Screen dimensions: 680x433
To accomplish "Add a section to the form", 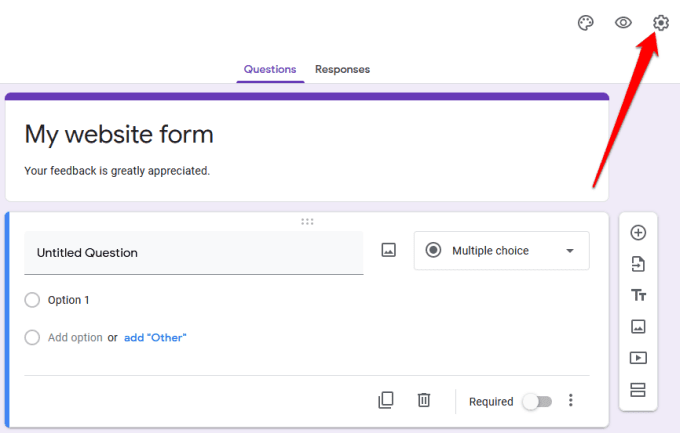I will click(638, 389).
